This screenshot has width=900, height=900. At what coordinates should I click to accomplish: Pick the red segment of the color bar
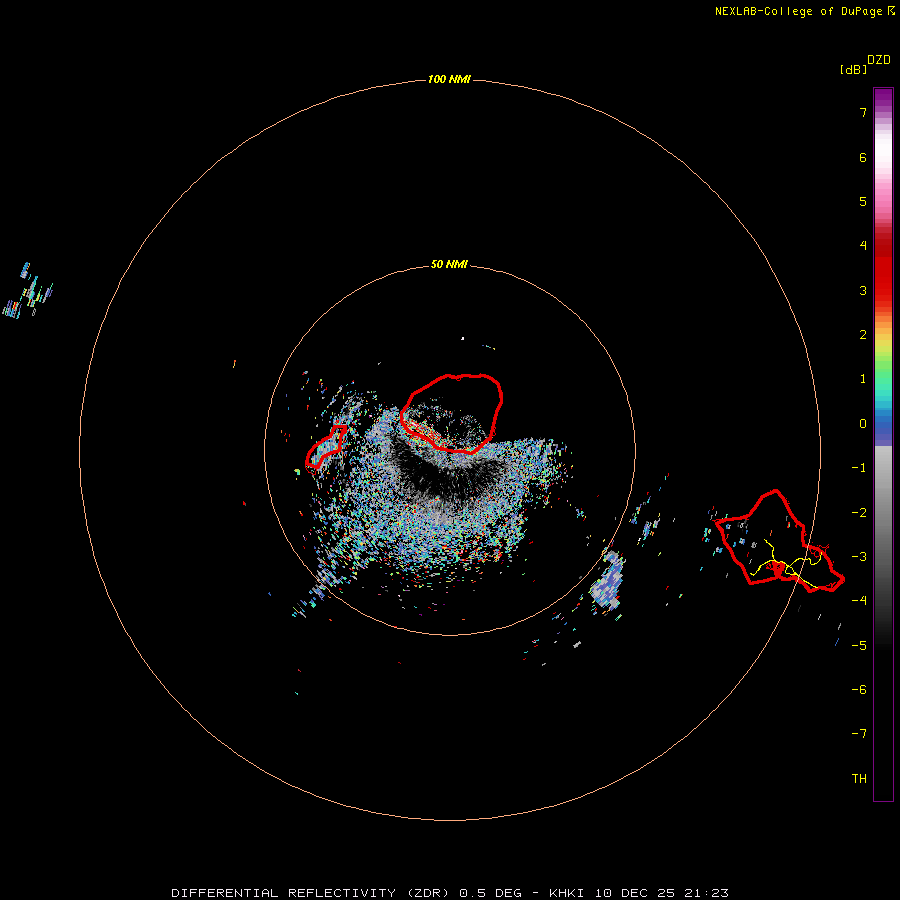[883, 267]
